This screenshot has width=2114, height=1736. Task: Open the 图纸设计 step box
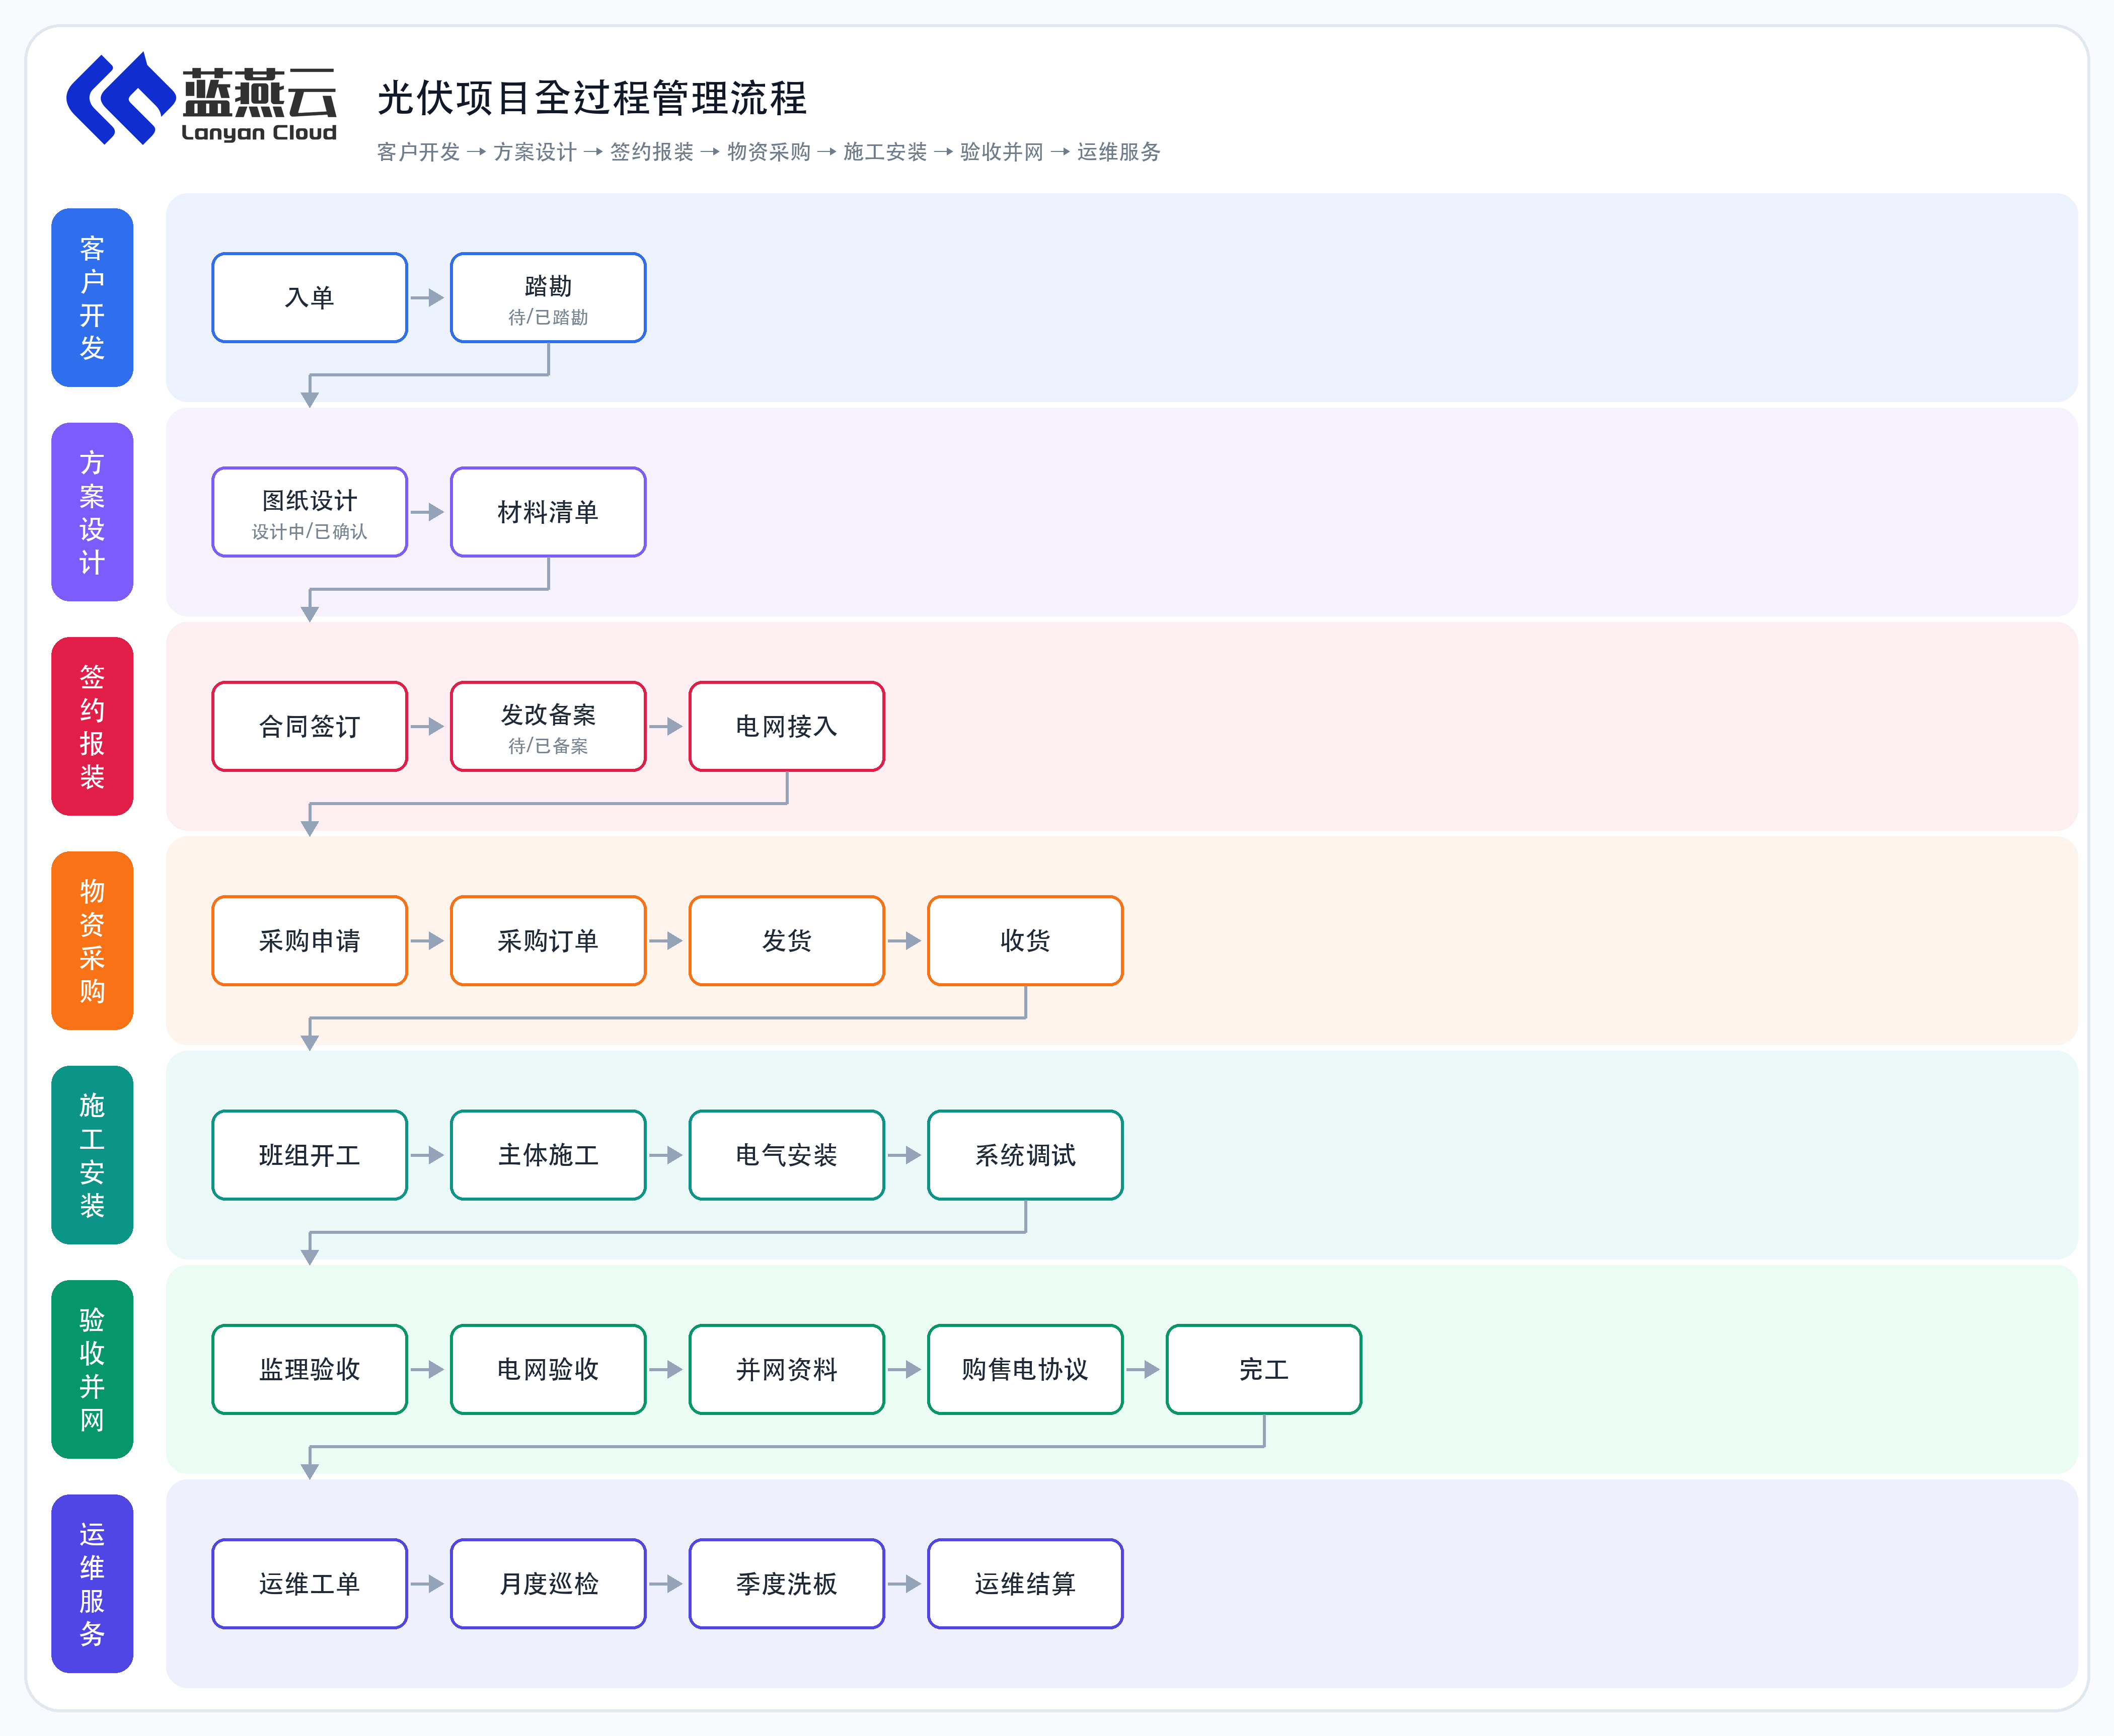[310, 512]
